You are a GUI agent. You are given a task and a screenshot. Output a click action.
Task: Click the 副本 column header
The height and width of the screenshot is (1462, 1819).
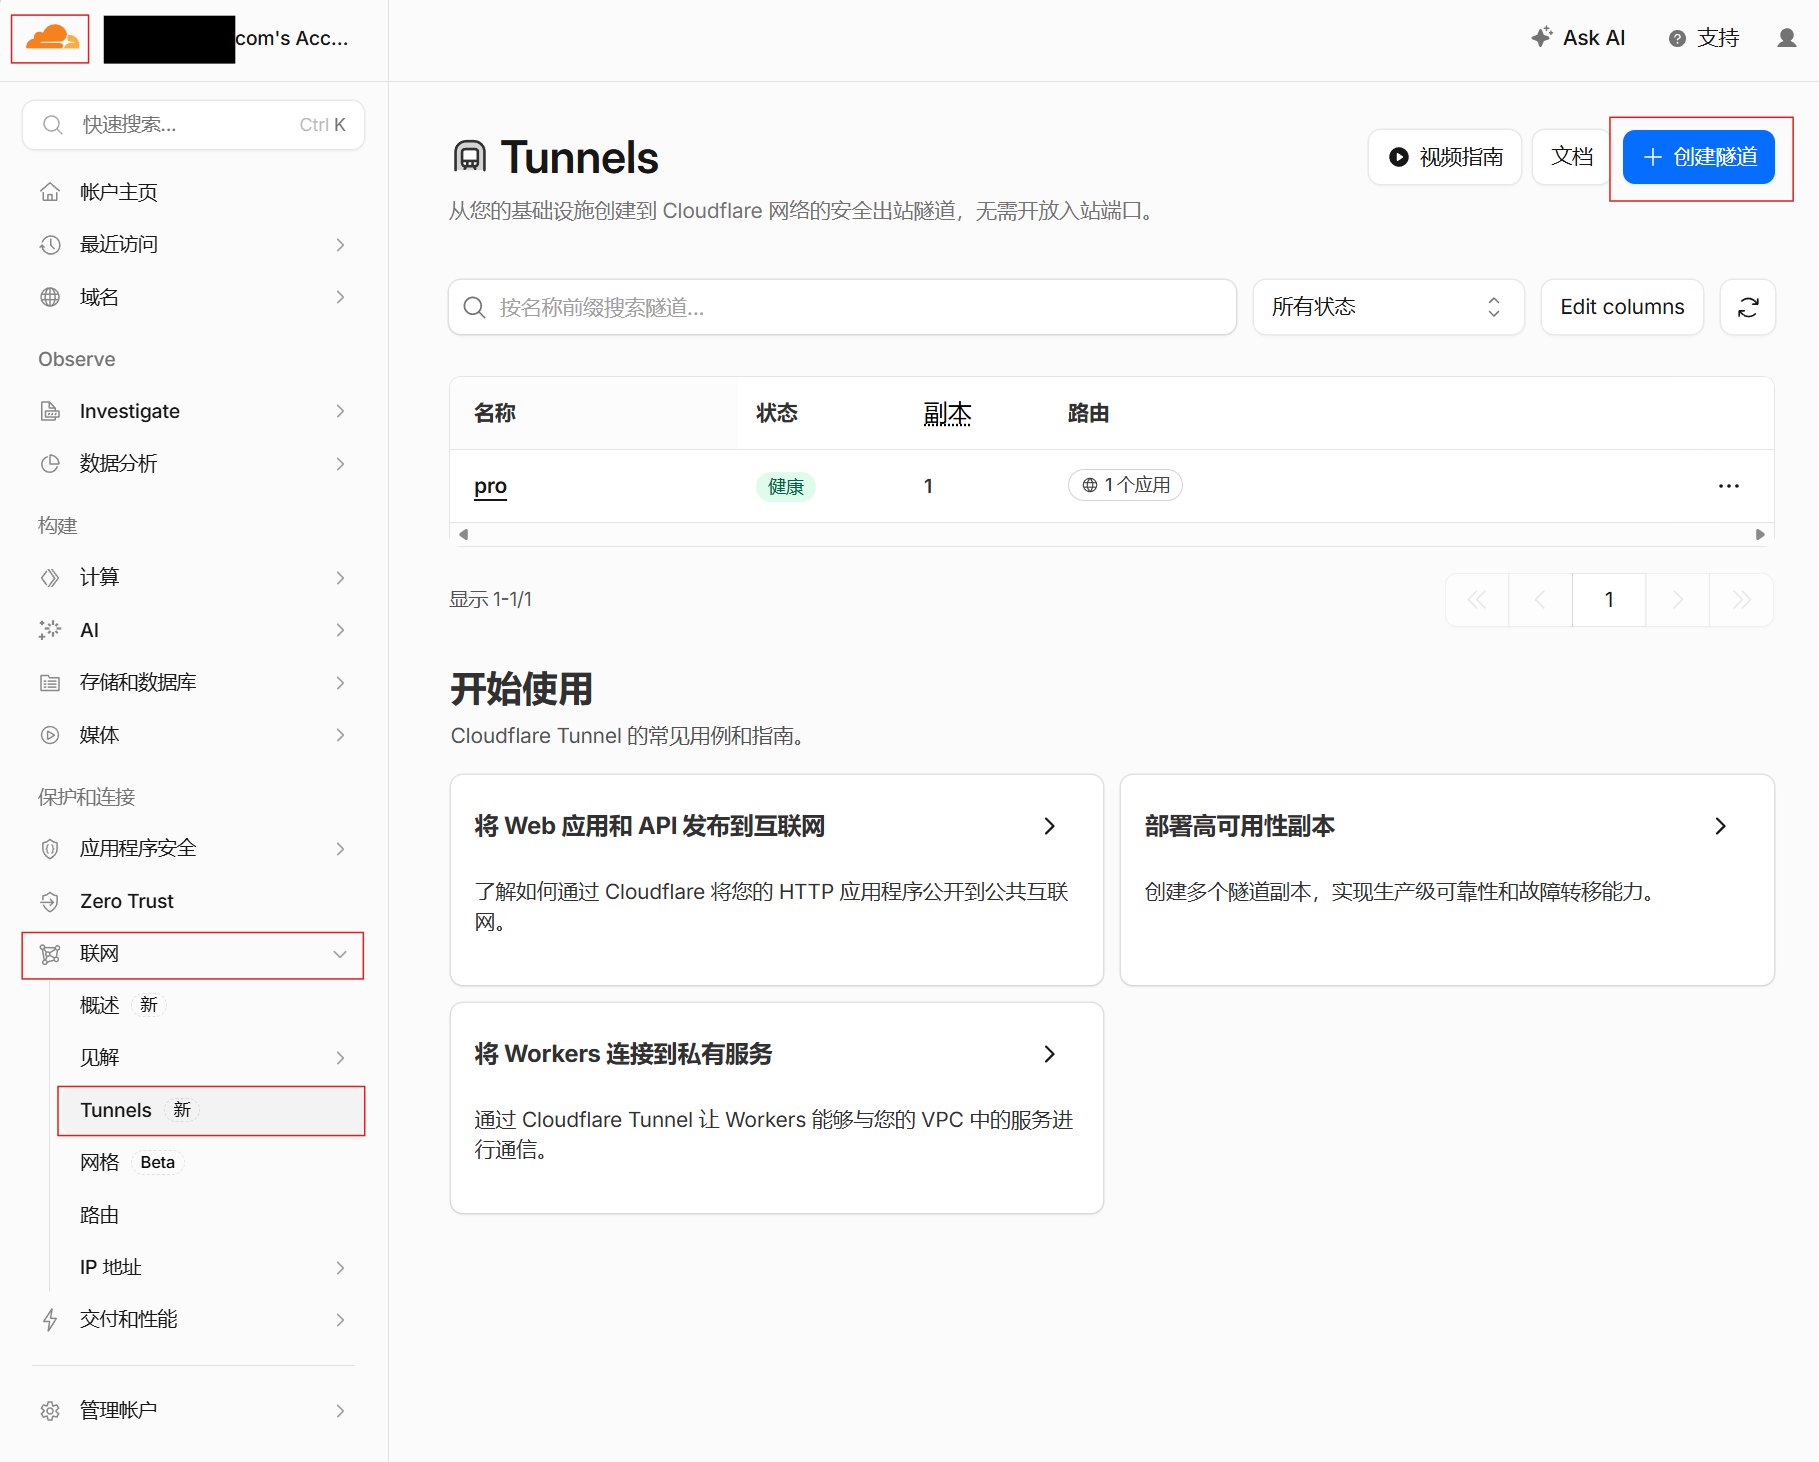pyautogui.click(x=947, y=413)
